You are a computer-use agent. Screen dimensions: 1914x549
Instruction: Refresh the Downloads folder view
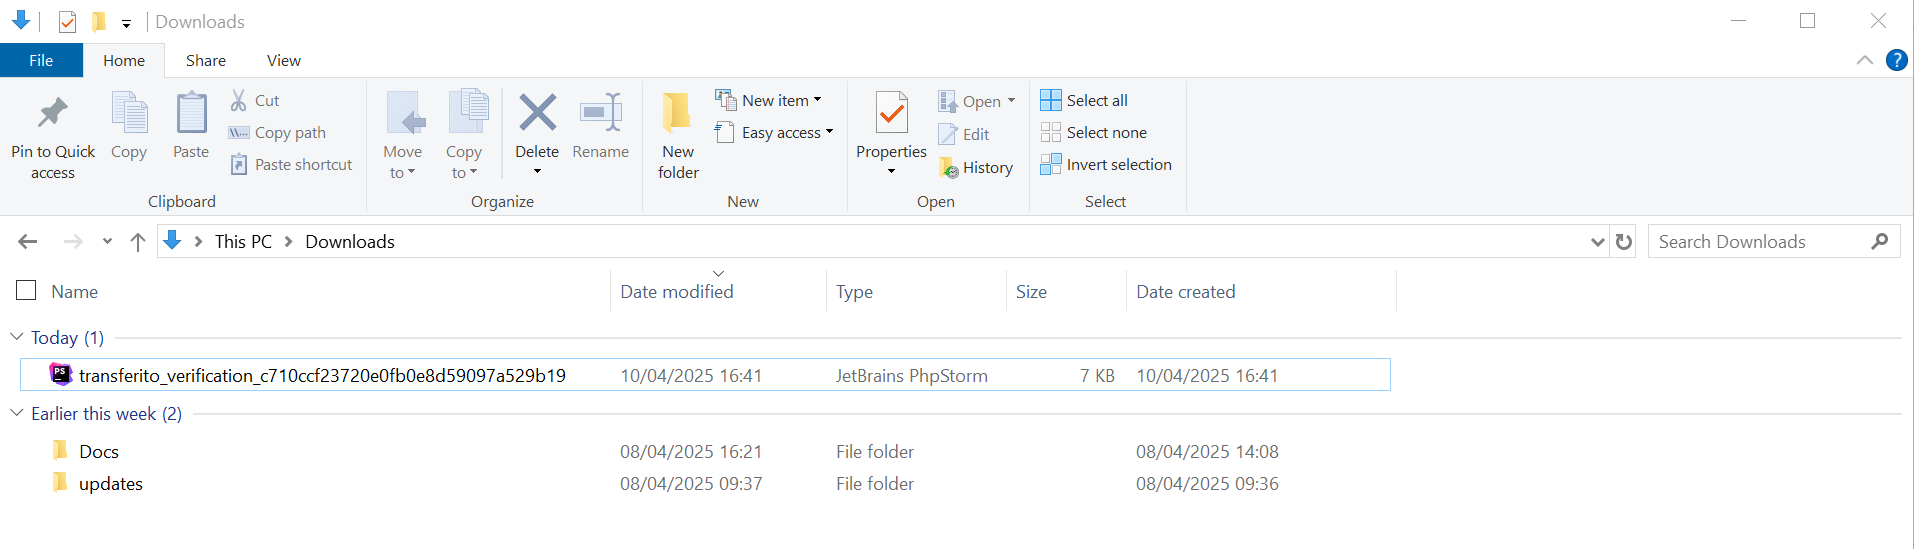[1624, 241]
